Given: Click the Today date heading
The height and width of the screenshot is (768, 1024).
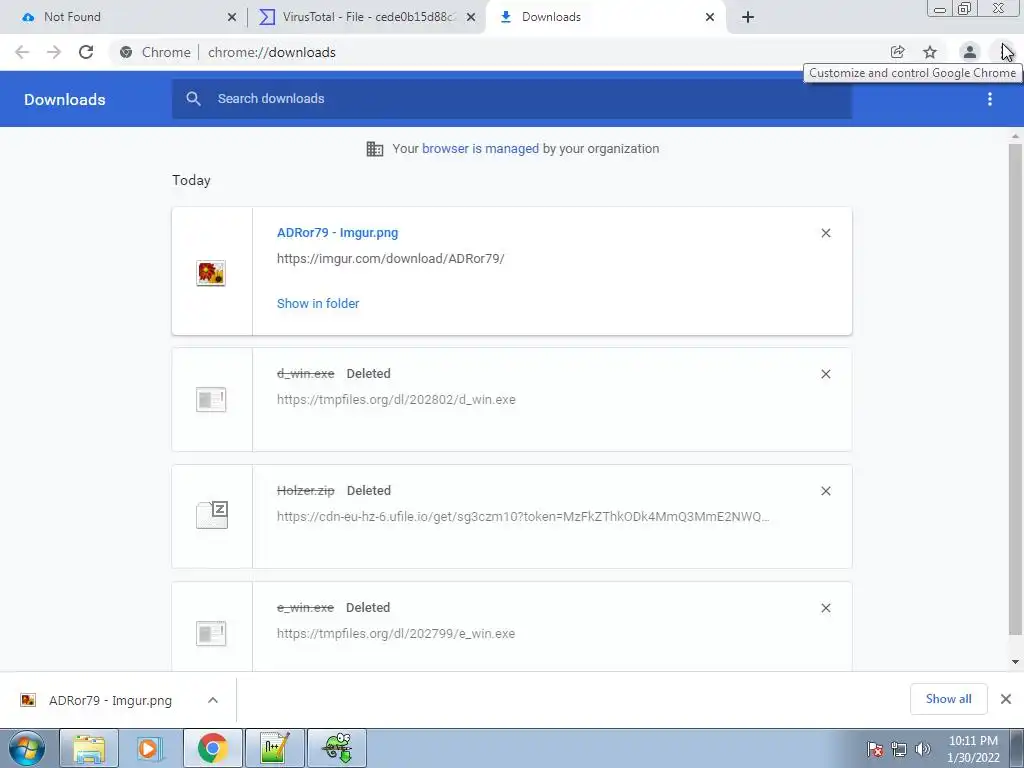Looking at the screenshot, I should (x=191, y=180).
